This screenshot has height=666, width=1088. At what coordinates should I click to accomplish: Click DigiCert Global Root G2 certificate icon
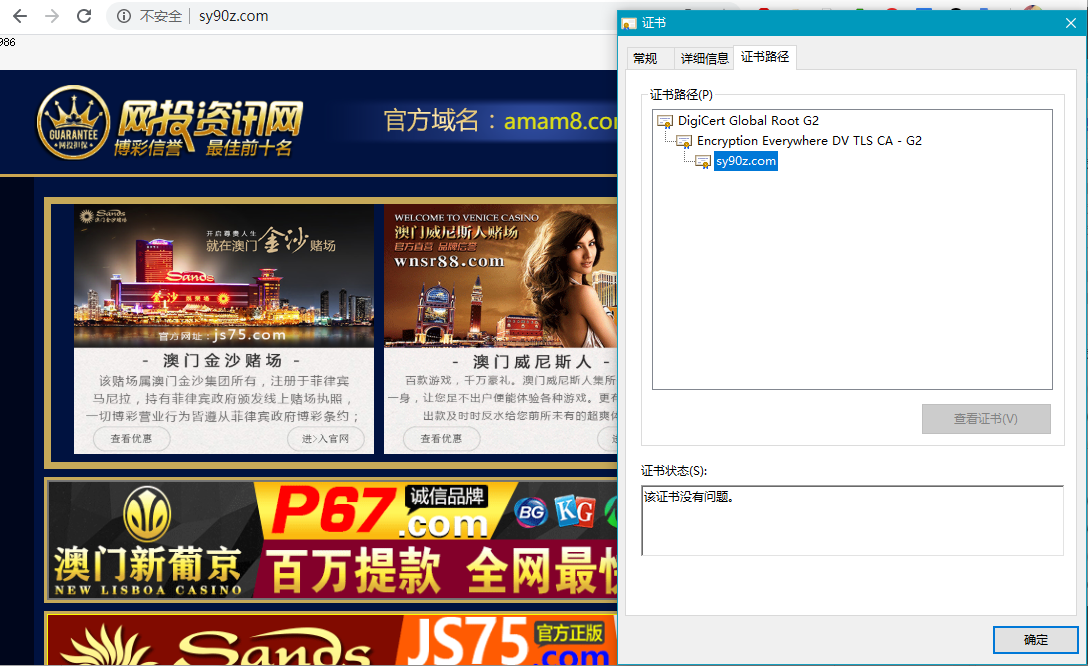[x=665, y=121]
